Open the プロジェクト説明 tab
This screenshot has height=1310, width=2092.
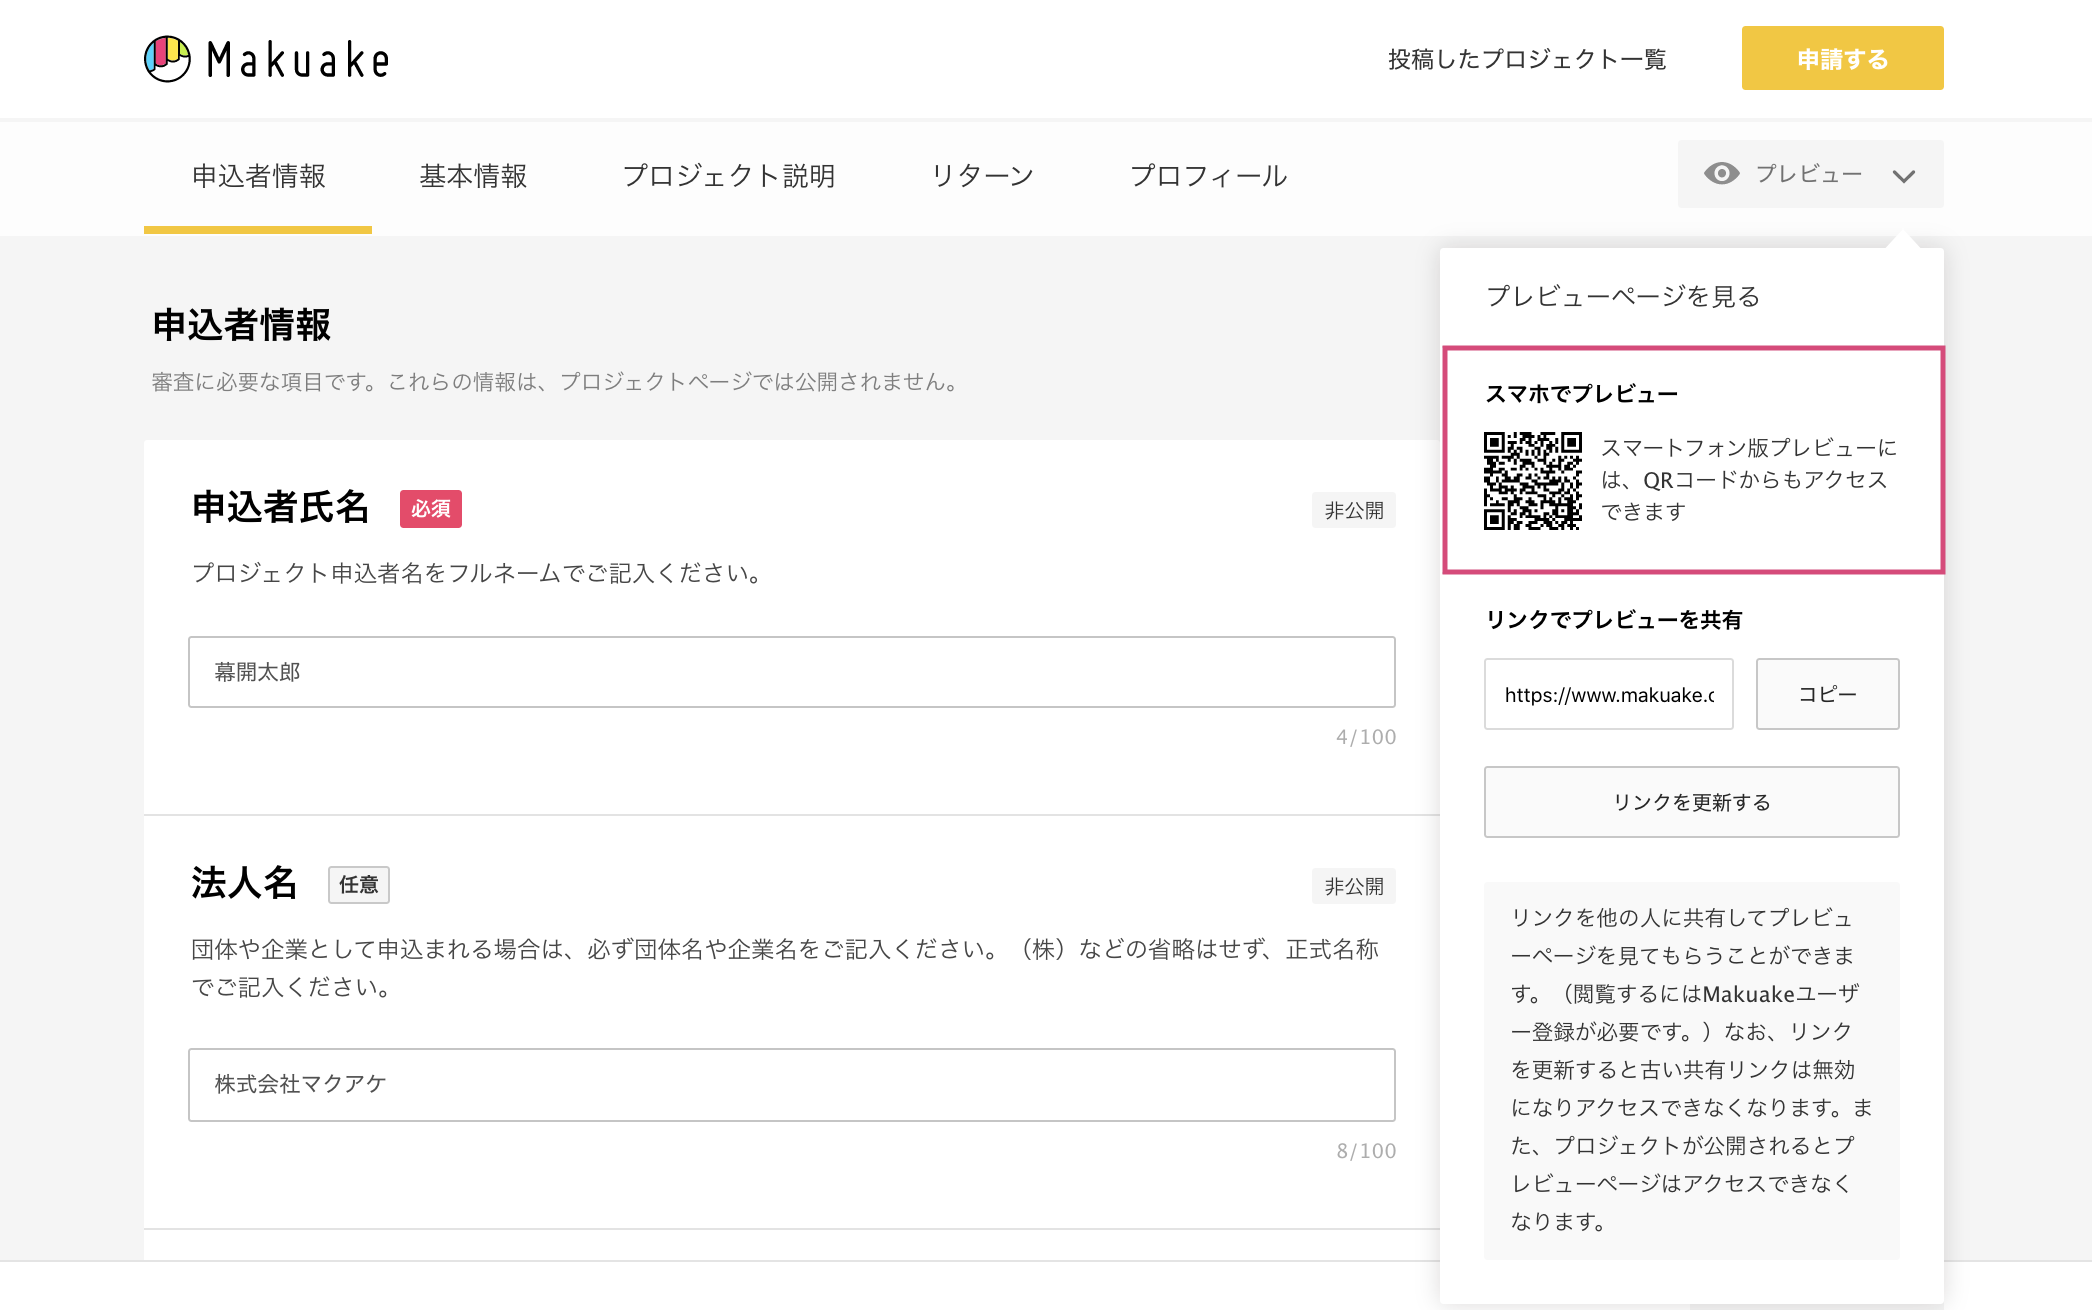coord(731,176)
